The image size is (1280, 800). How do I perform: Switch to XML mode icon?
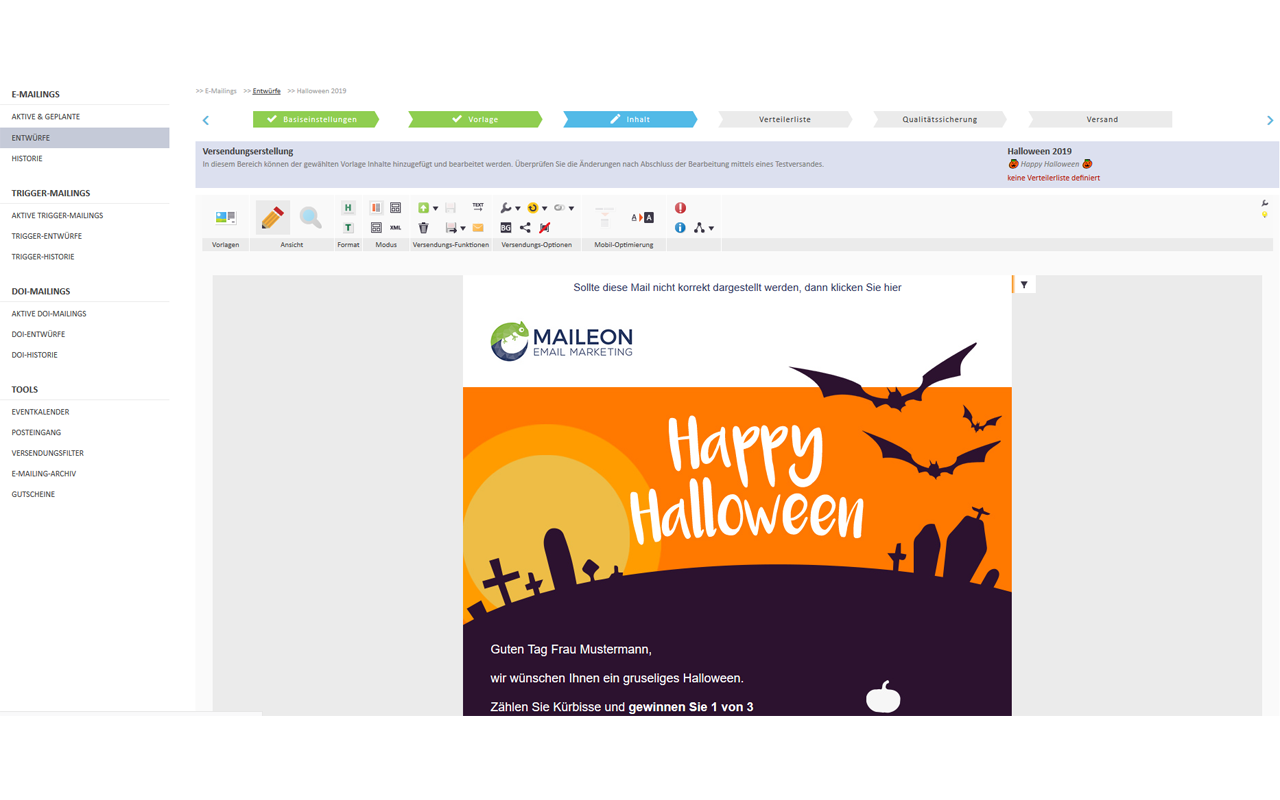(395, 228)
